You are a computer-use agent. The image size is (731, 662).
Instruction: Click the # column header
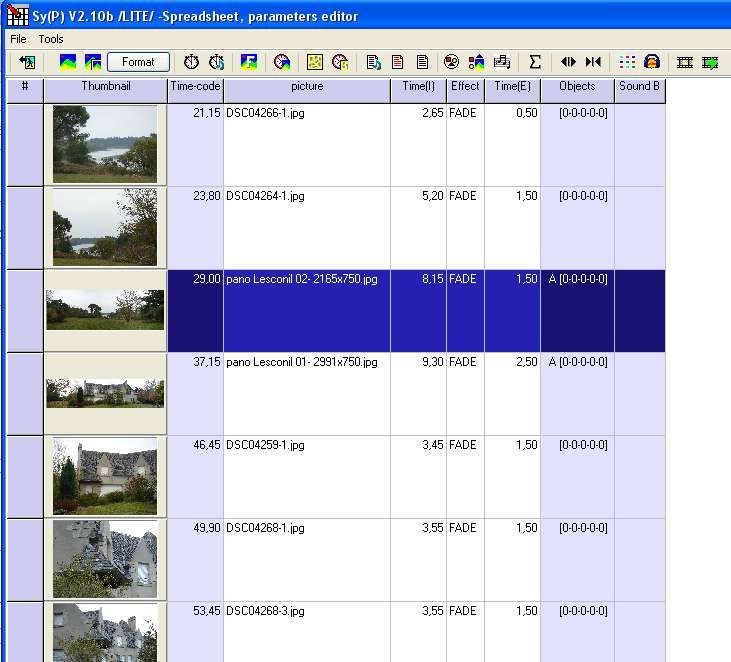pos(25,90)
